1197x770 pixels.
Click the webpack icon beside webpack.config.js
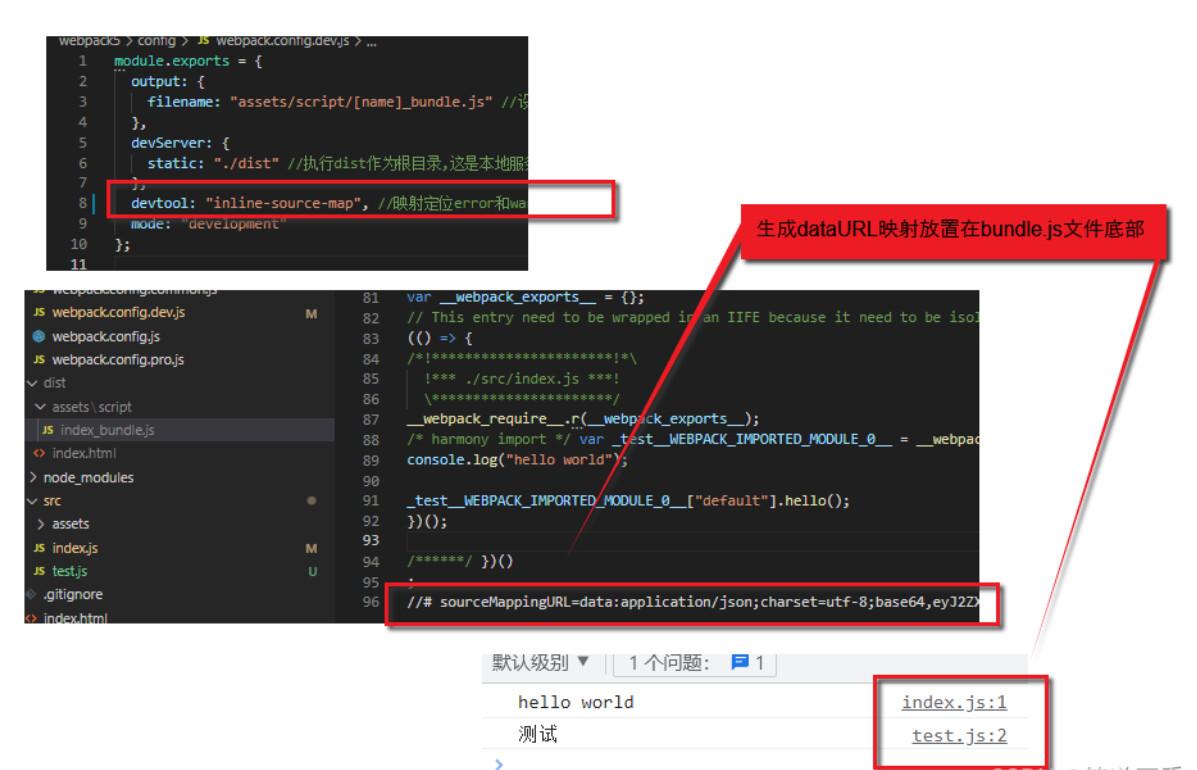[x=39, y=336]
